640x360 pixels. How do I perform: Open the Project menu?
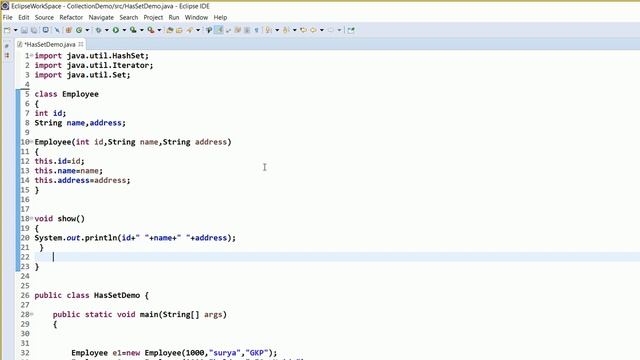pos(153,18)
